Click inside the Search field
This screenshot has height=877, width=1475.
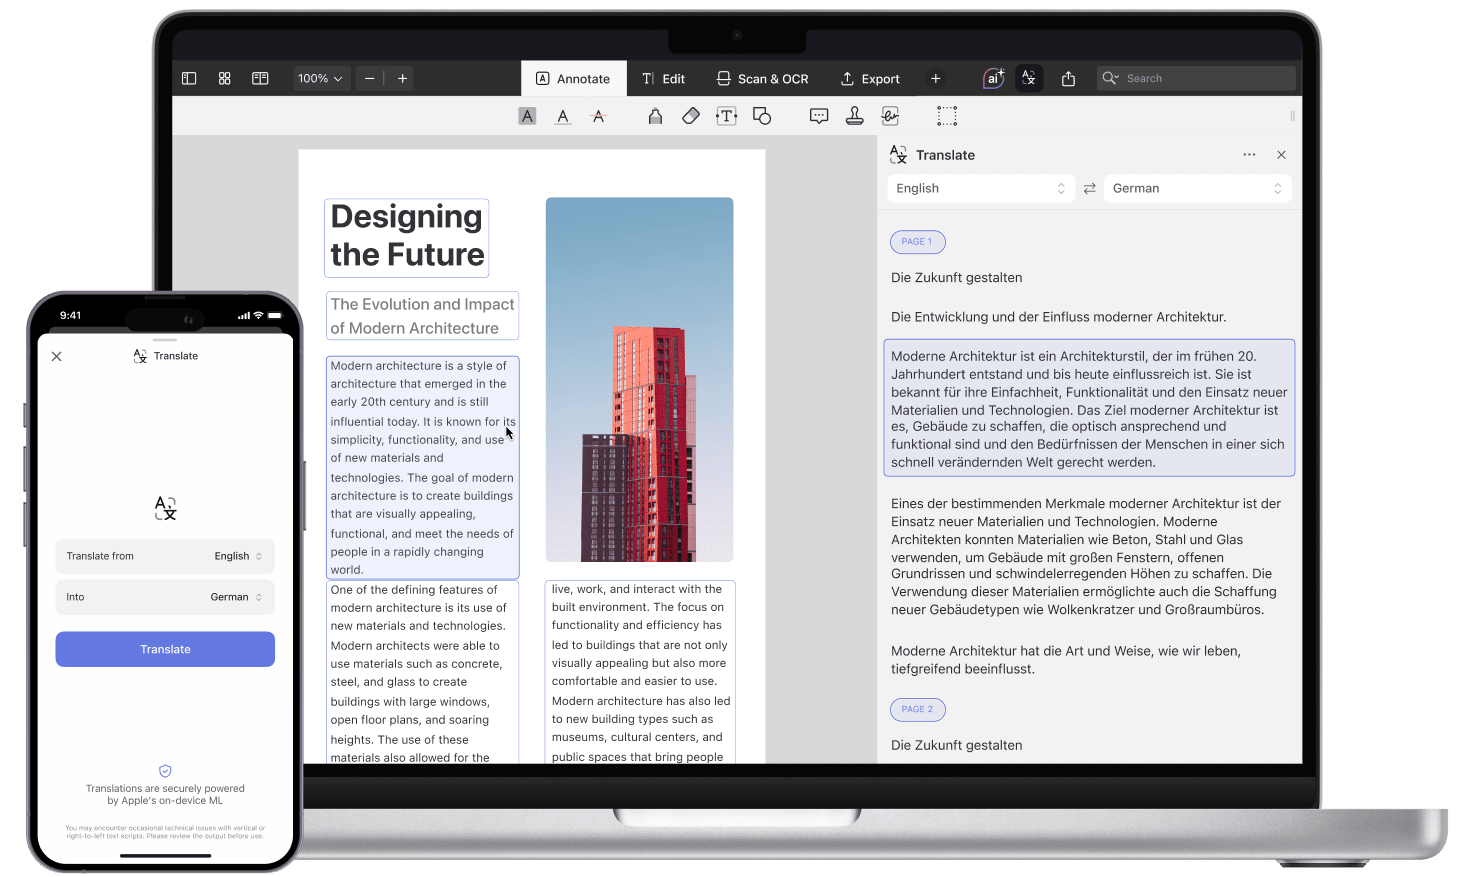click(1196, 78)
